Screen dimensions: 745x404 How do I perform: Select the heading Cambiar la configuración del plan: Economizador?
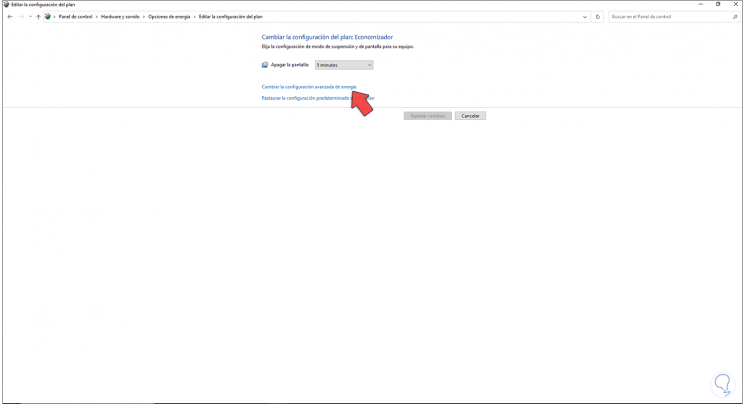click(327, 37)
